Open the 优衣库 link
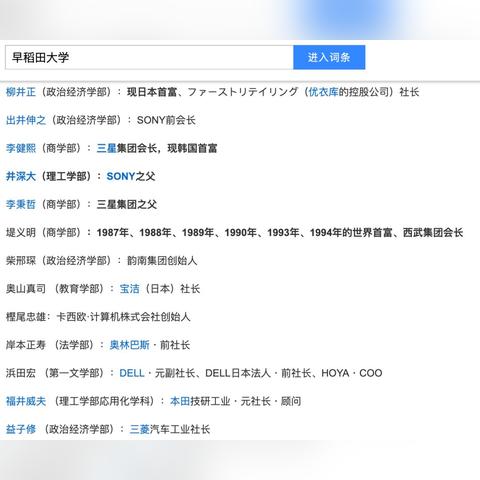480x480 pixels. coord(323,92)
